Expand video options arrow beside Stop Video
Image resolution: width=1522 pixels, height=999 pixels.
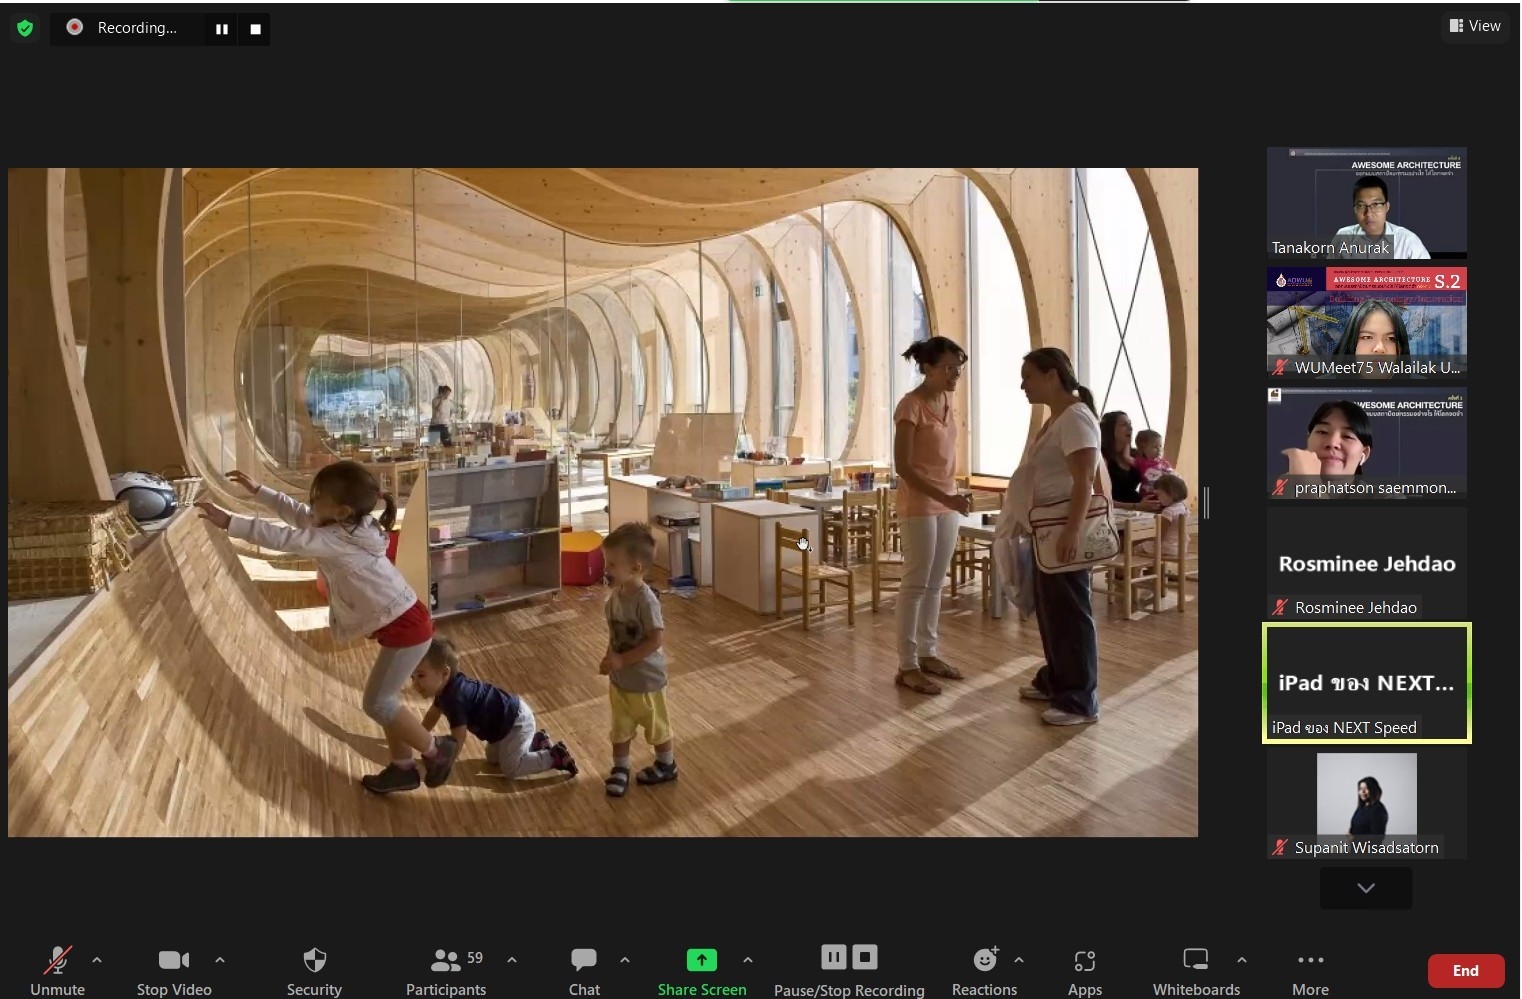point(220,960)
